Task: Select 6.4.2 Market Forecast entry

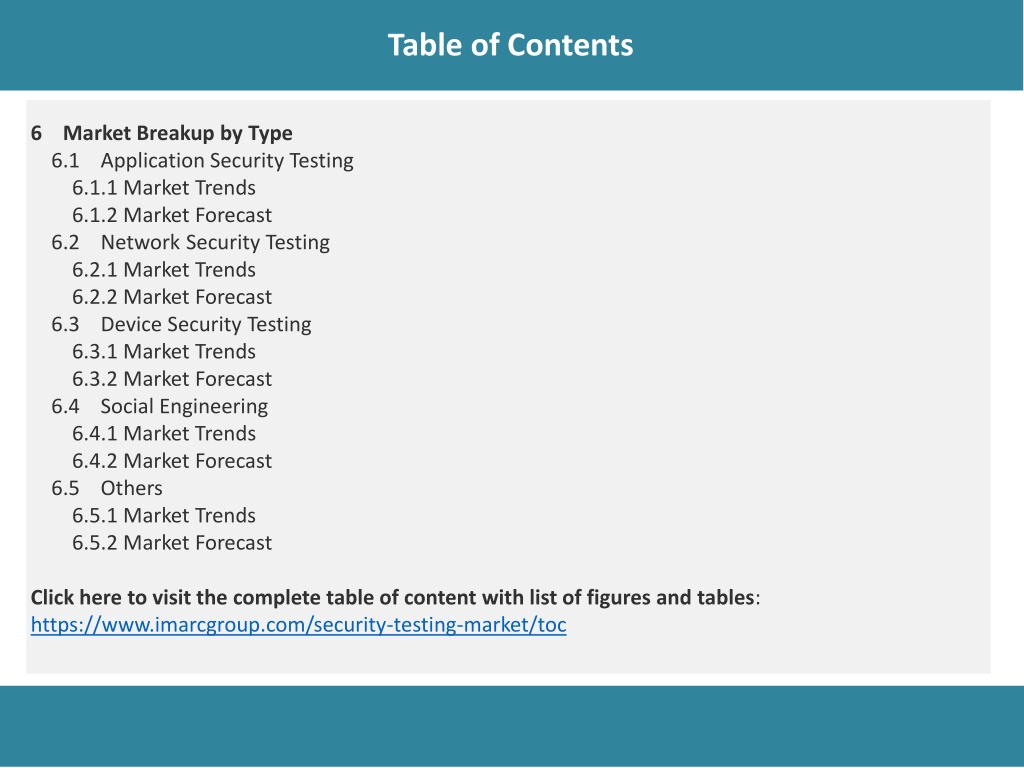Action: [172, 461]
